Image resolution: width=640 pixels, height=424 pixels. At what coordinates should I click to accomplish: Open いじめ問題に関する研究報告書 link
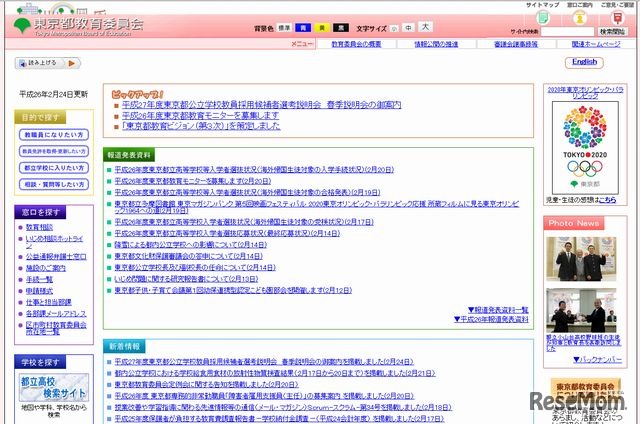pyautogui.click(x=186, y=279)
